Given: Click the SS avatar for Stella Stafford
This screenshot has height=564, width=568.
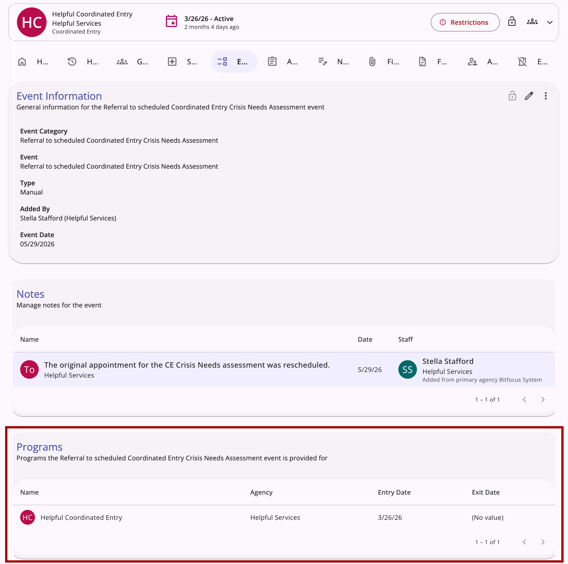Looking at the screenshot, I should coord(407,369).
